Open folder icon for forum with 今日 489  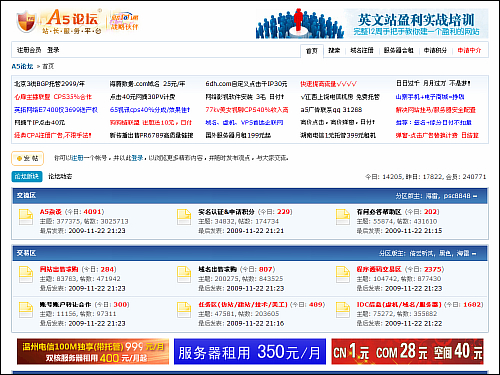pos(184,310)
